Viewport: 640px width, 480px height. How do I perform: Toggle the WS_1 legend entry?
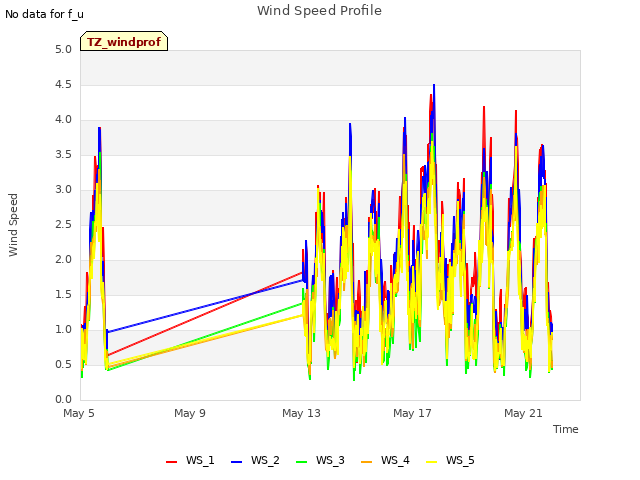point(190,460)
